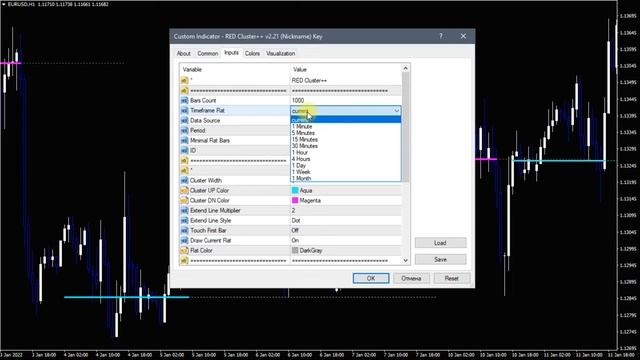
Task: Choose '1 Month' from the timeframe list
Action: 346,178
